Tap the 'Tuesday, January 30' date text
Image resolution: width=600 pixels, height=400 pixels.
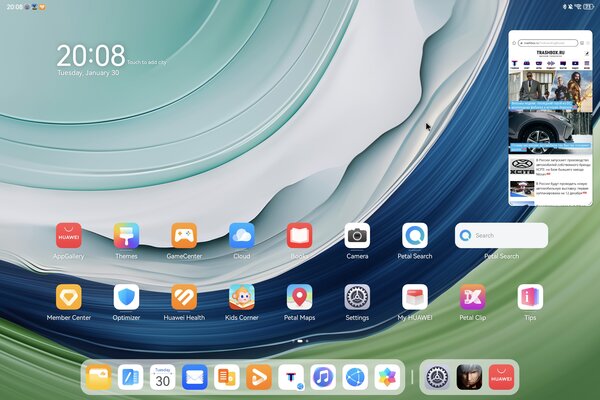coord(88,73)
